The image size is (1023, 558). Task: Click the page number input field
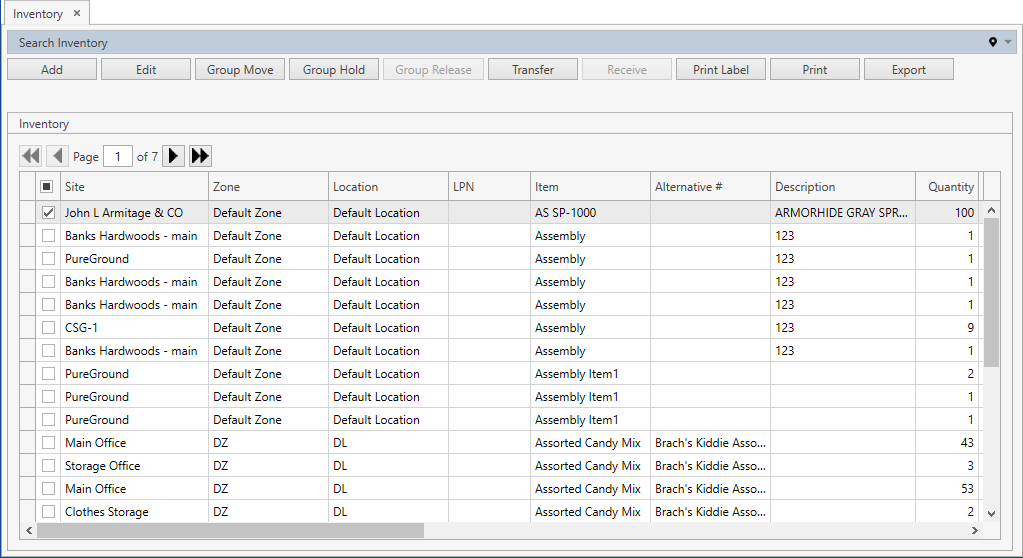coord(118,157)
